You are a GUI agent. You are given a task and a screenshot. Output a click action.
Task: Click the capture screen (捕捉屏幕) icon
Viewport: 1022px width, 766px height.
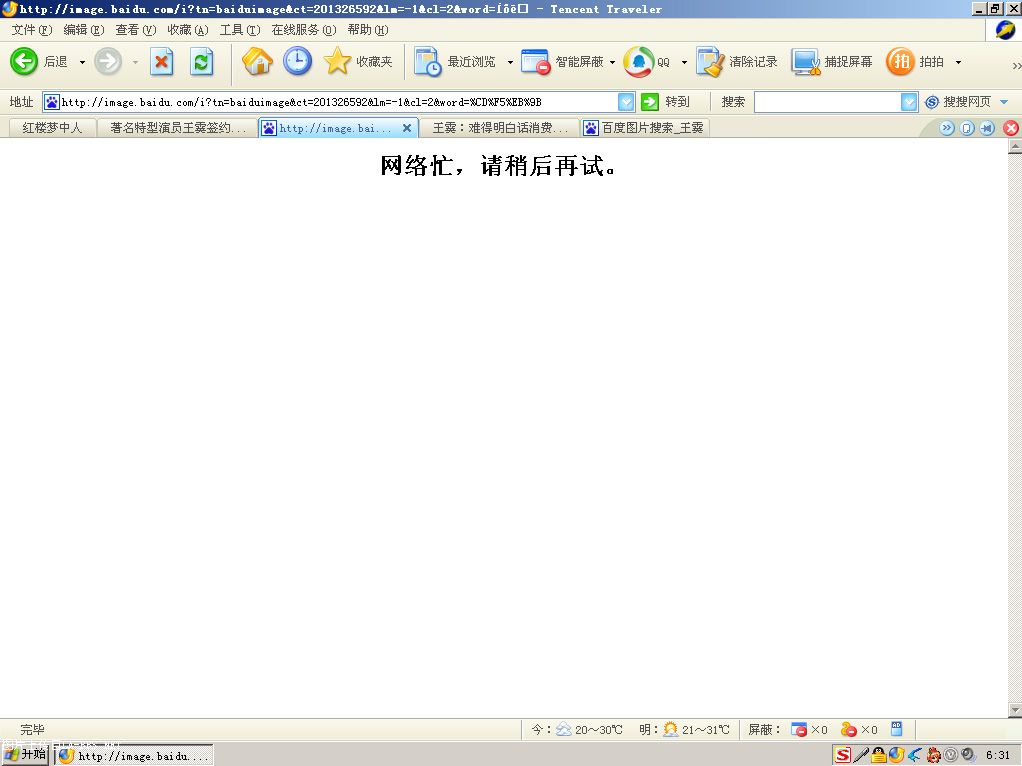[806, 62]
